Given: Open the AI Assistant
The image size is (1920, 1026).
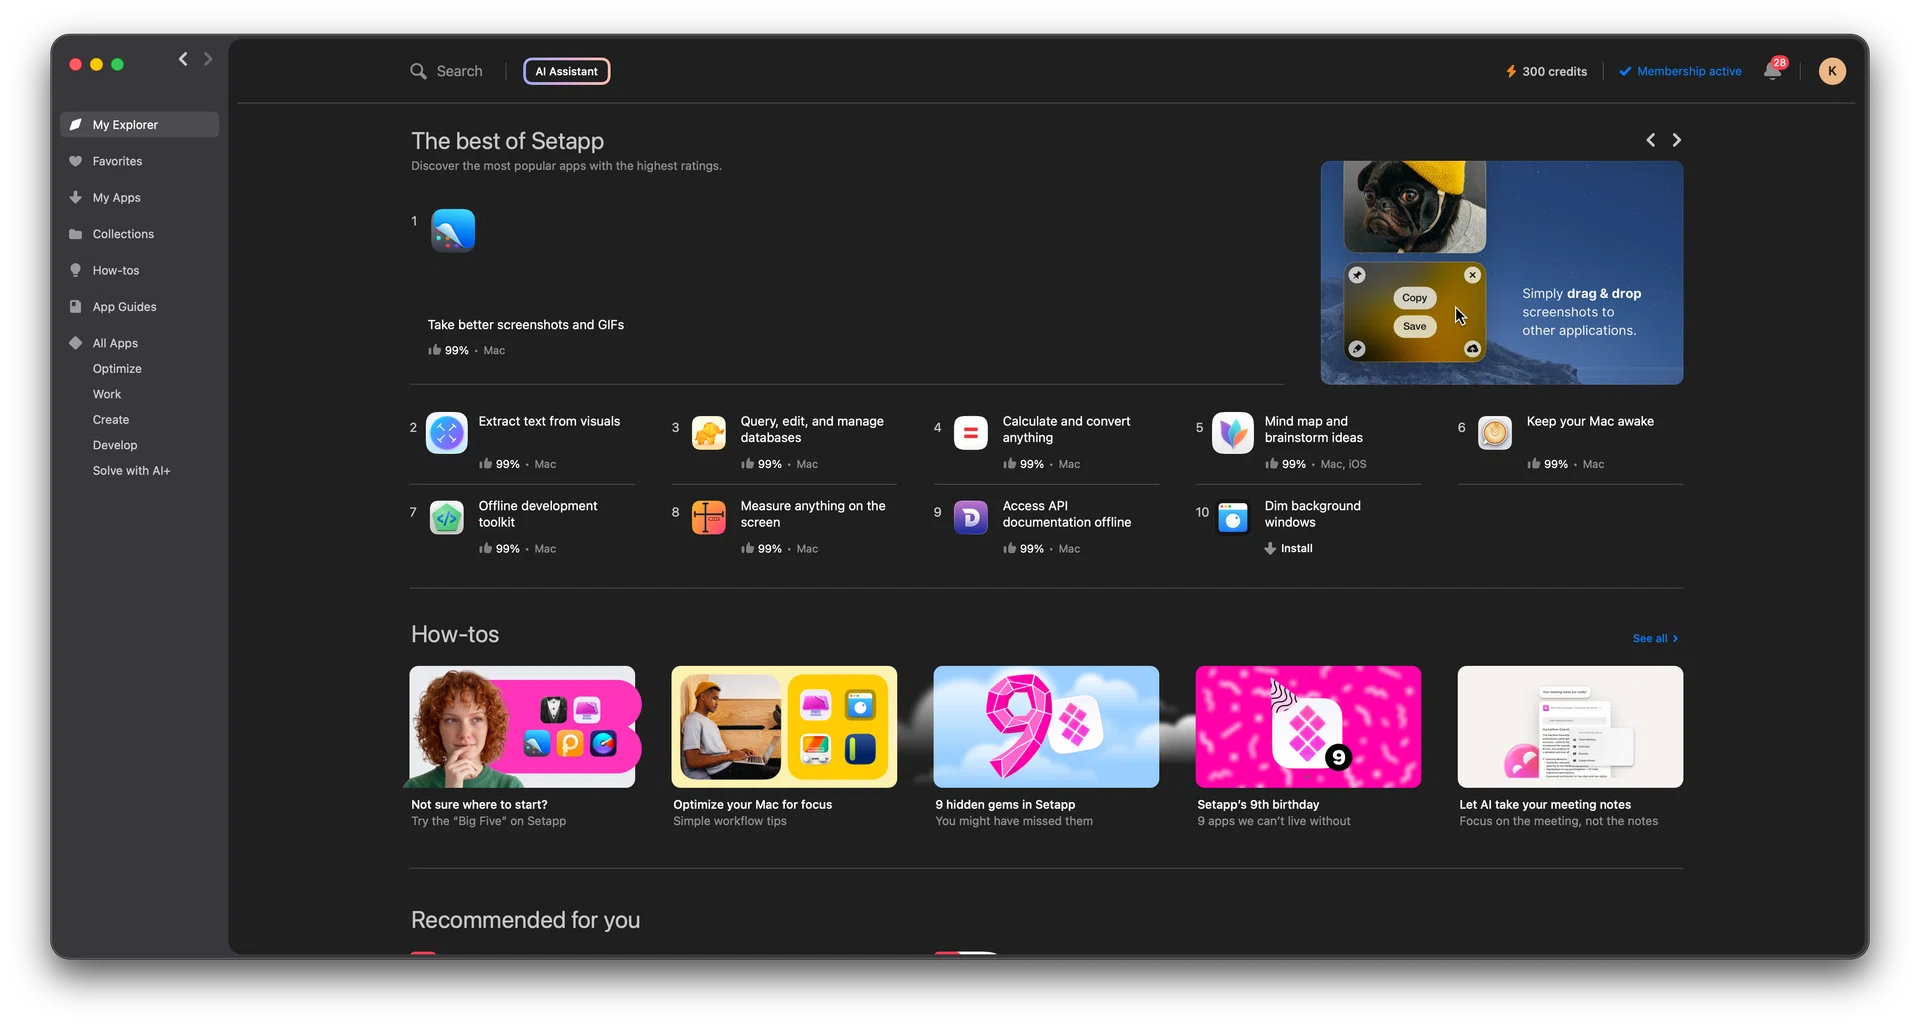Looking at the screenshot, I should (566, 71).
